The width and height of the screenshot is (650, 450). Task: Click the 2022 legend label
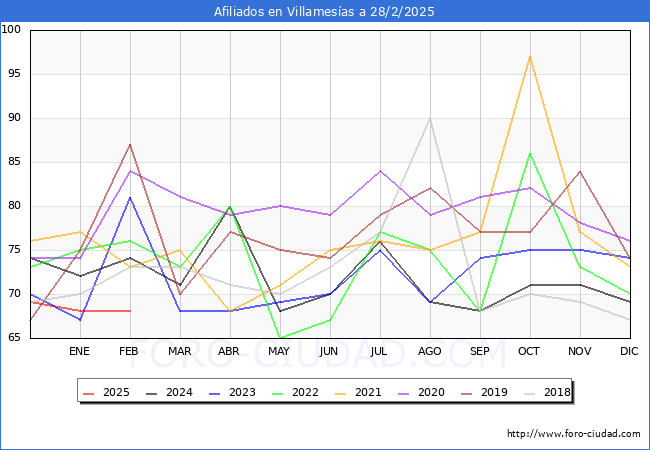click(x=305, y=392)
